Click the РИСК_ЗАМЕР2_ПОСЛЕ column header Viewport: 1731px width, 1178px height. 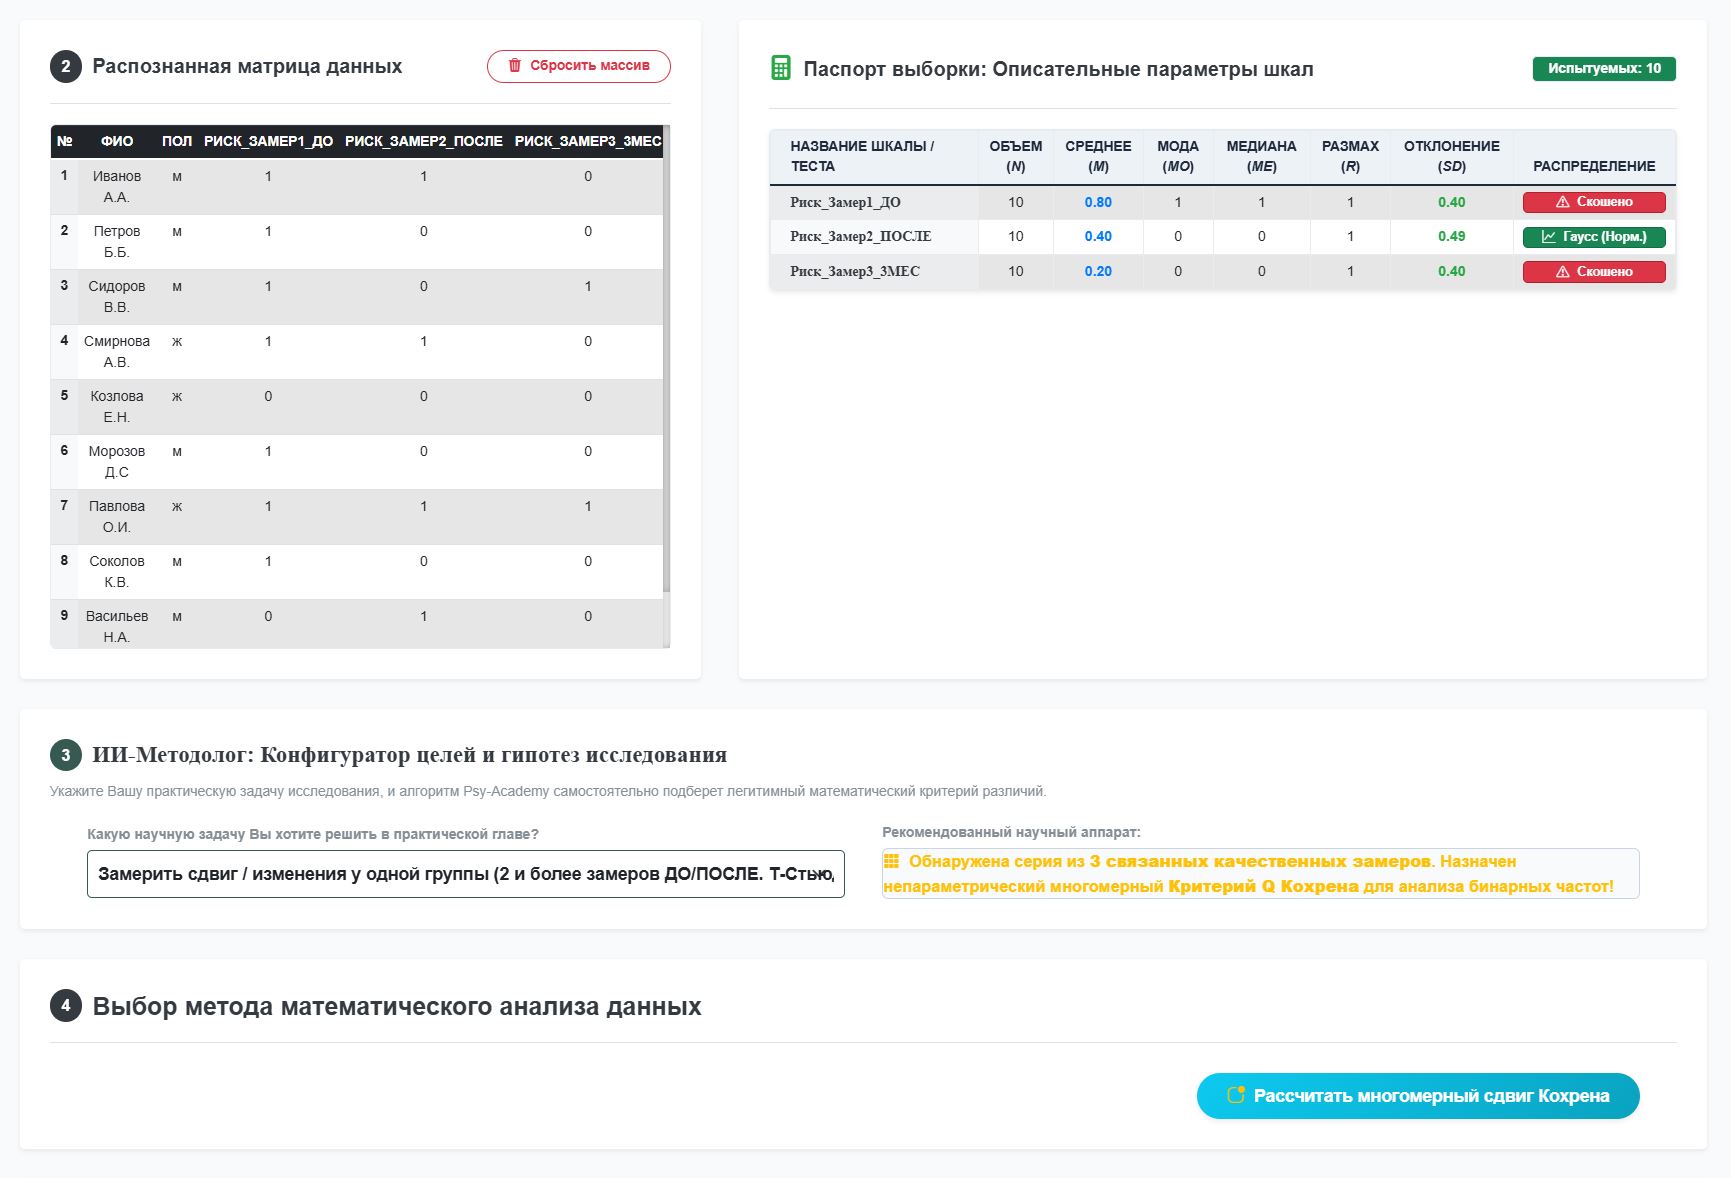tap(424, 141)
